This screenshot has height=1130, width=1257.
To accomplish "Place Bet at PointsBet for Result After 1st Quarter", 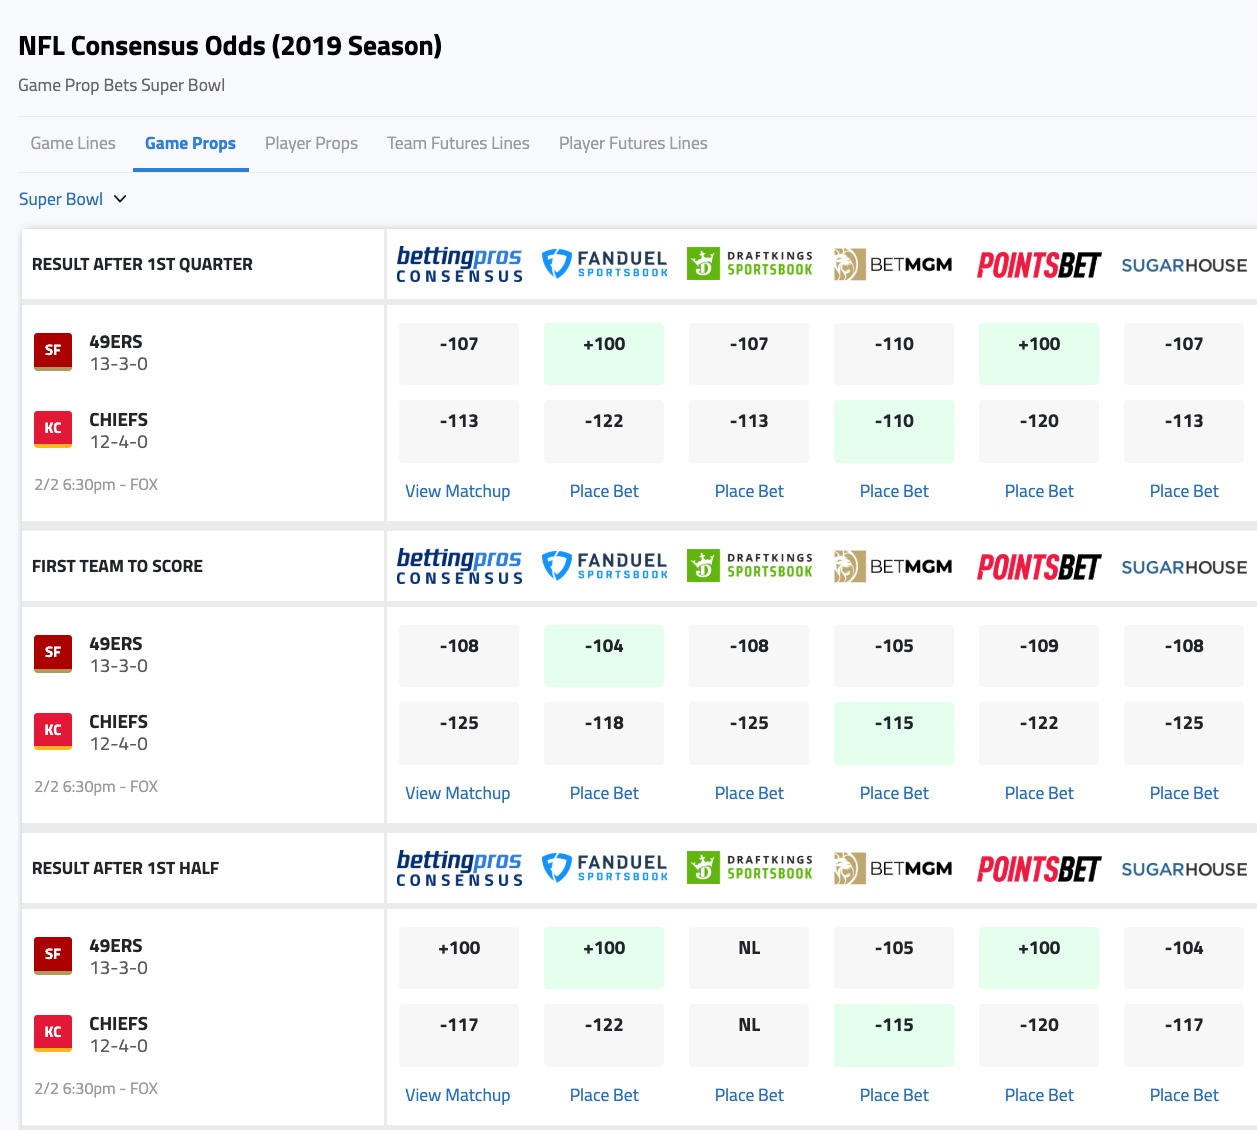I will [x=1039, y=491].
